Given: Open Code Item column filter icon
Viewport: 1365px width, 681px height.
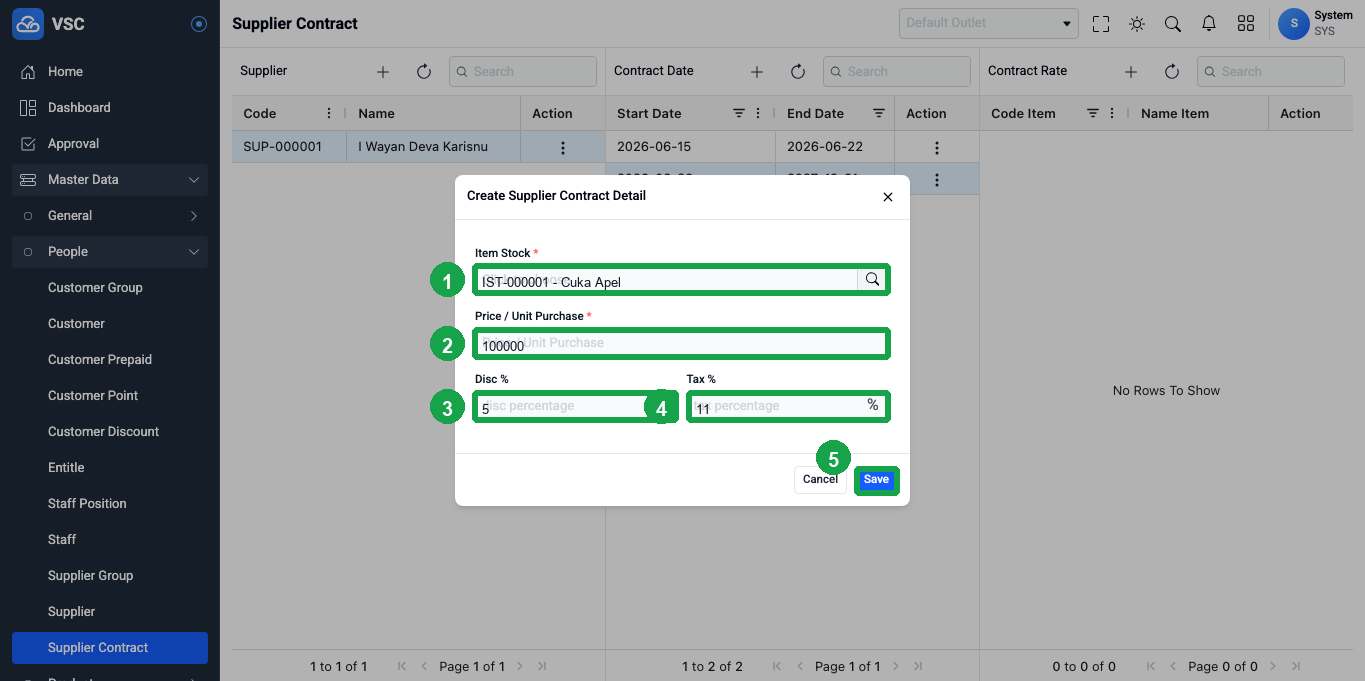Looking at the screenshot, I should (x=1093, y=113).
